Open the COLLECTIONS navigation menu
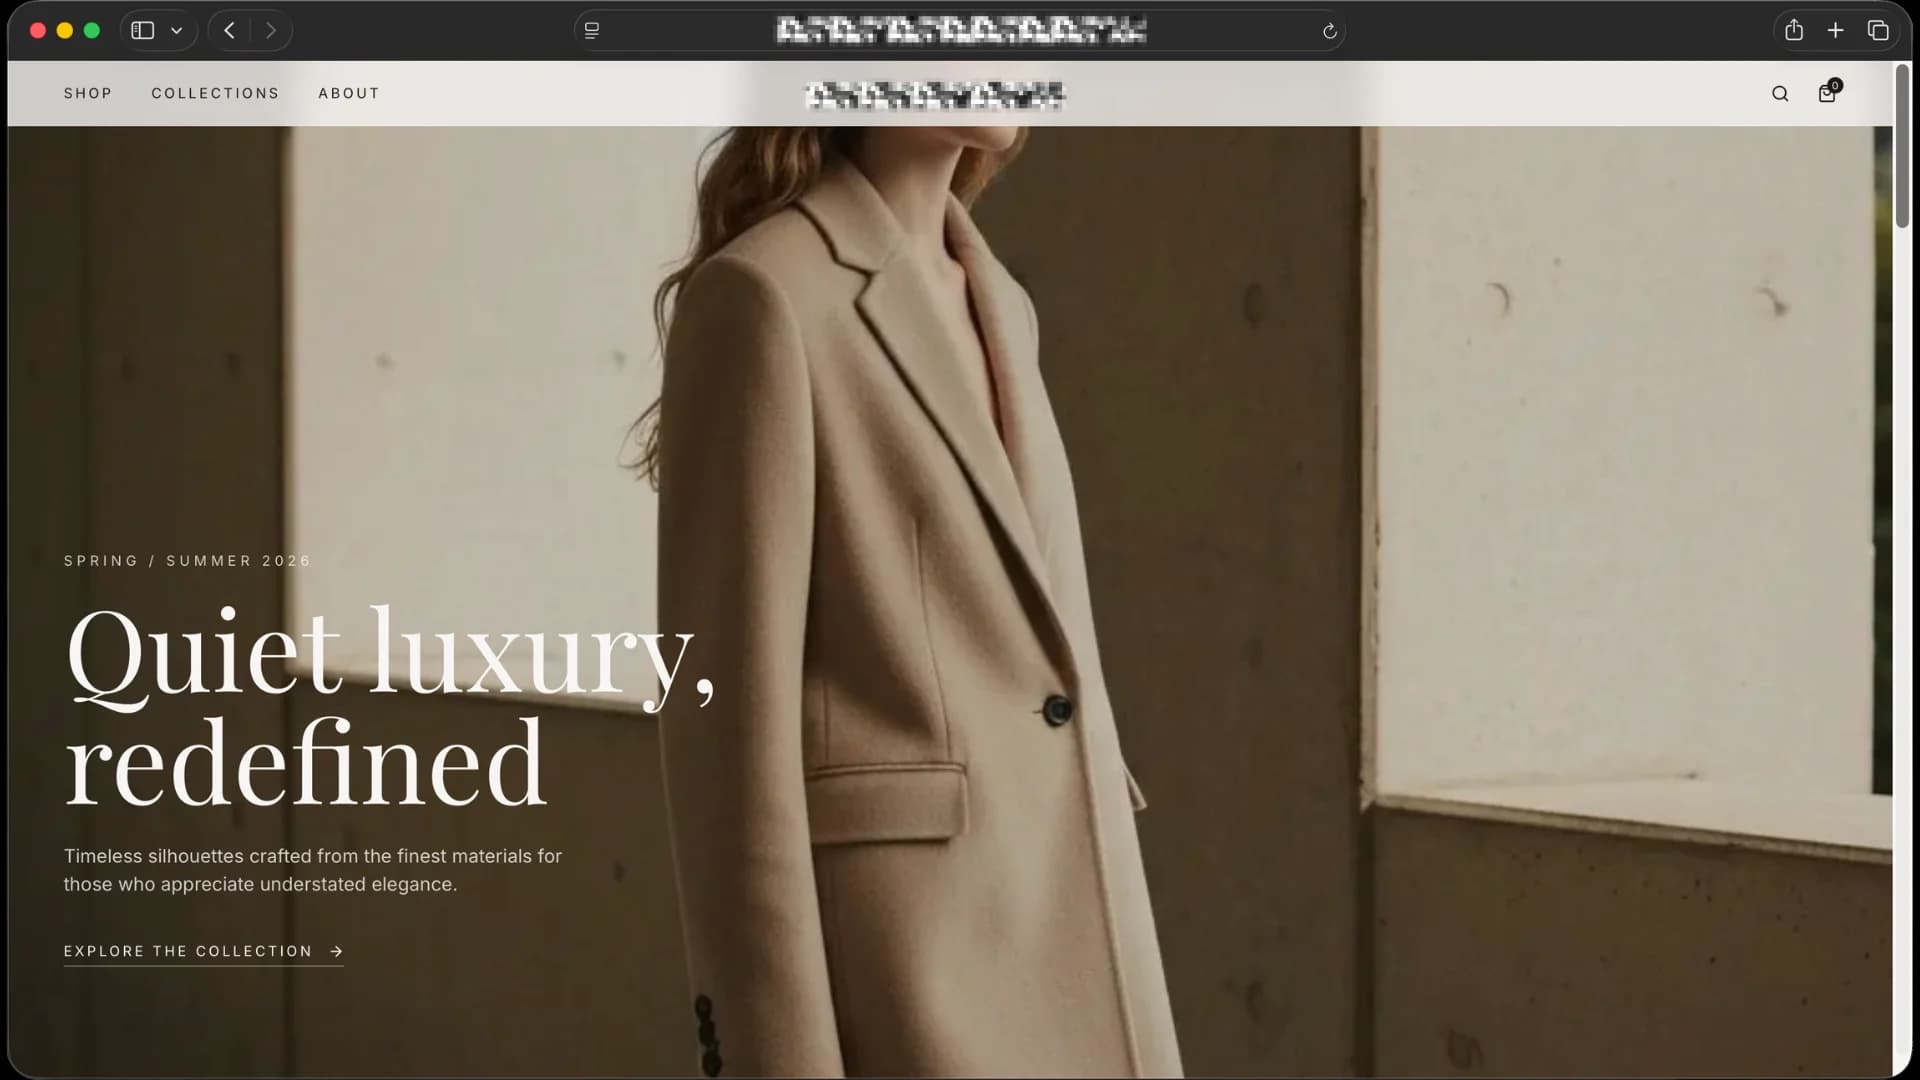The width and height of the screenshot is (1920, 1080). 215,93
